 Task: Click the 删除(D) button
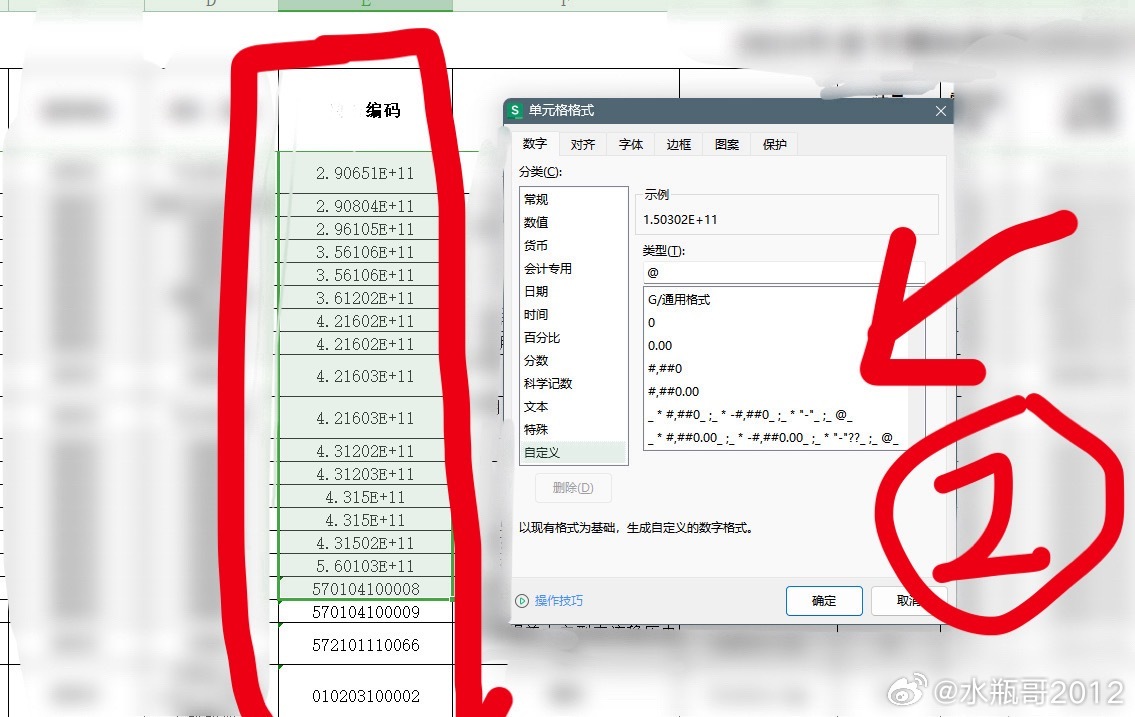point(573,488)
